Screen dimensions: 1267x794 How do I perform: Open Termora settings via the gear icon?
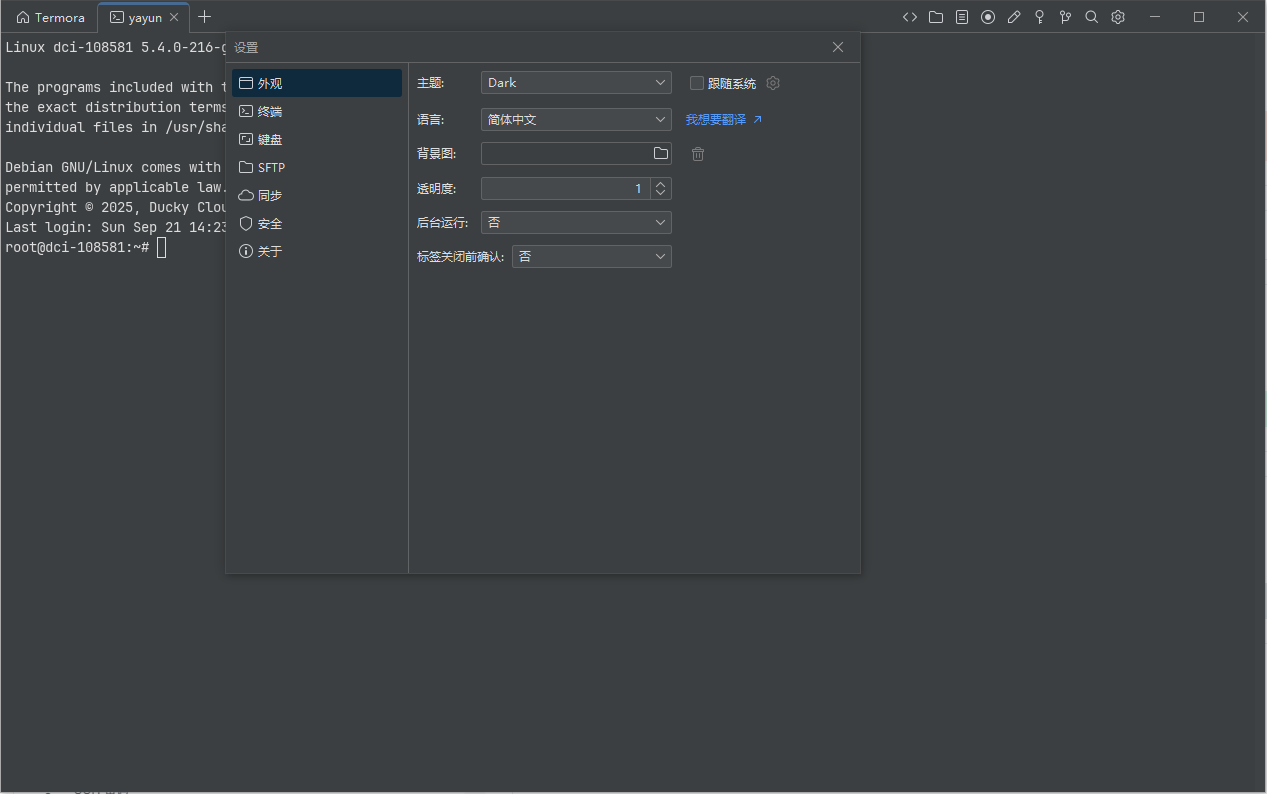pyautogui.click(x=1117, y=17)
